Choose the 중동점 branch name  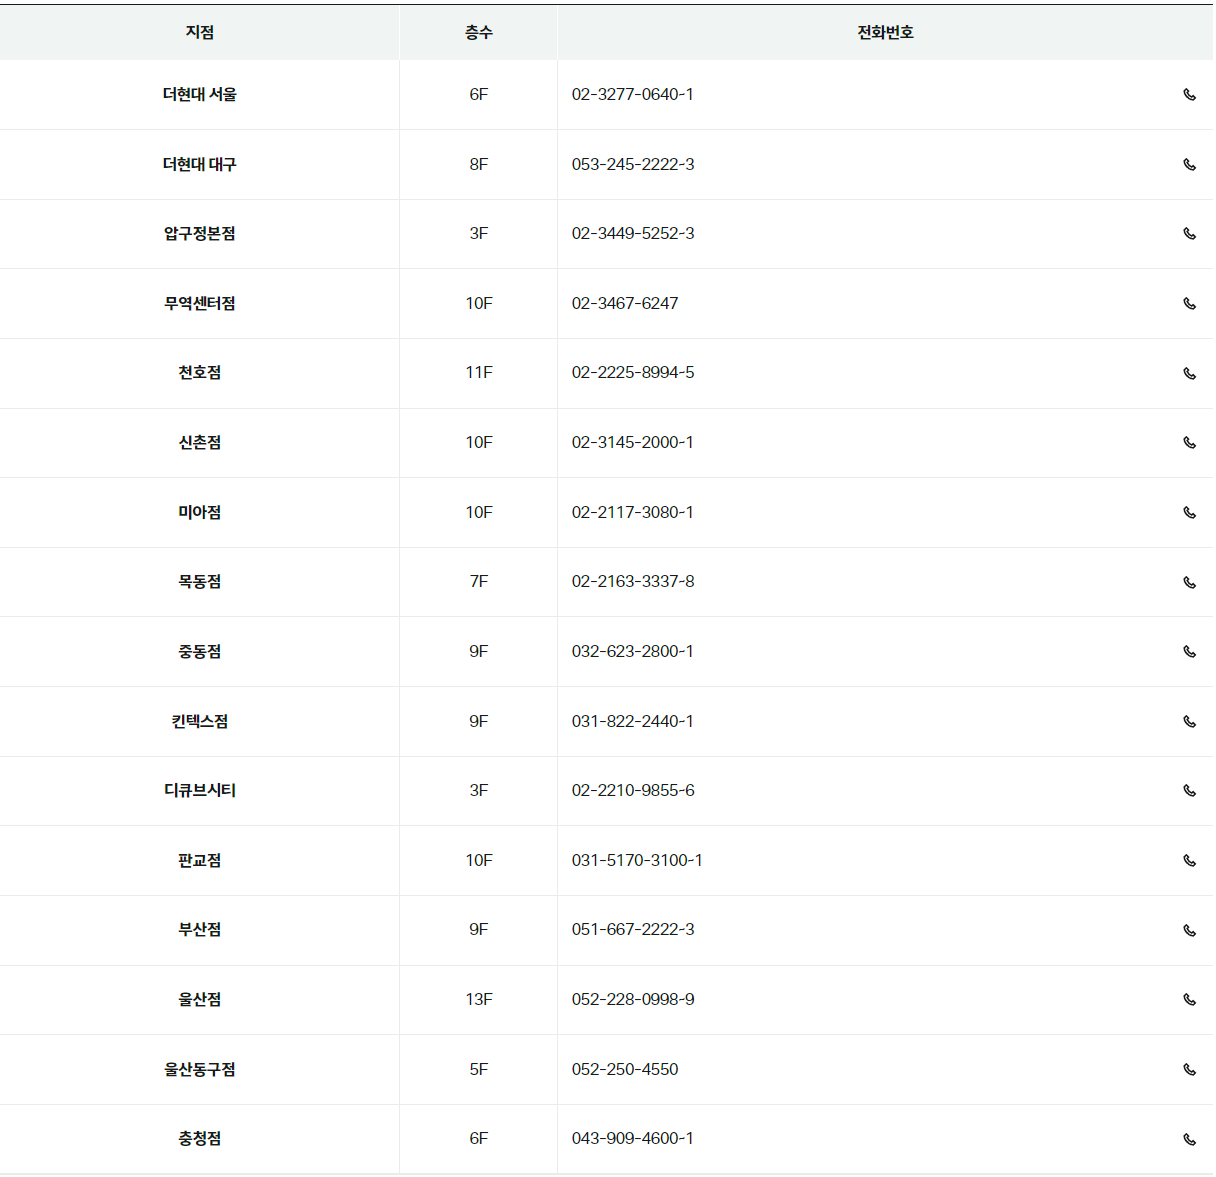click(x=200, y=651)
